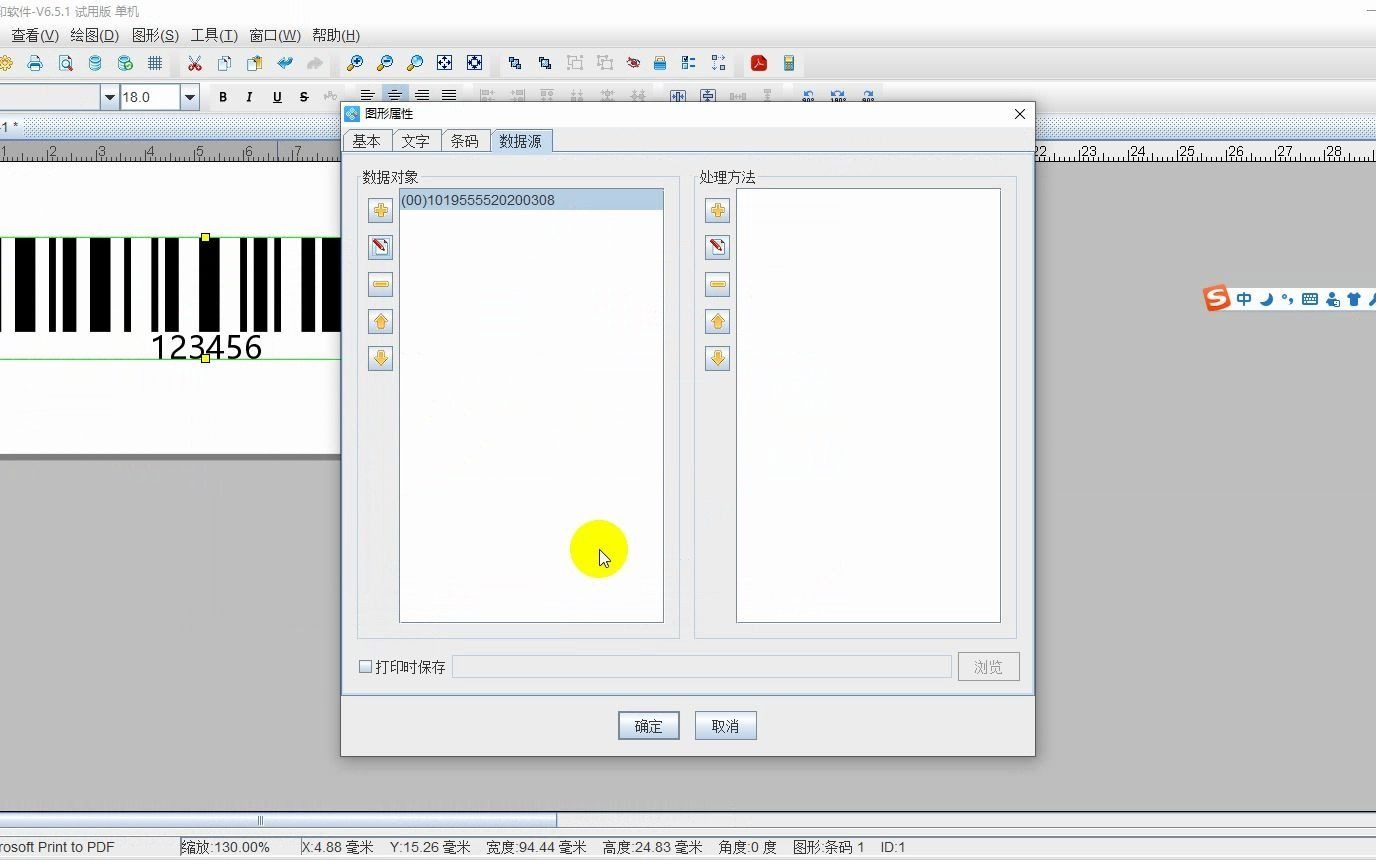
Task: Click the 缩放:130.00% status bar entry
Action: click(x=226, y=847)
